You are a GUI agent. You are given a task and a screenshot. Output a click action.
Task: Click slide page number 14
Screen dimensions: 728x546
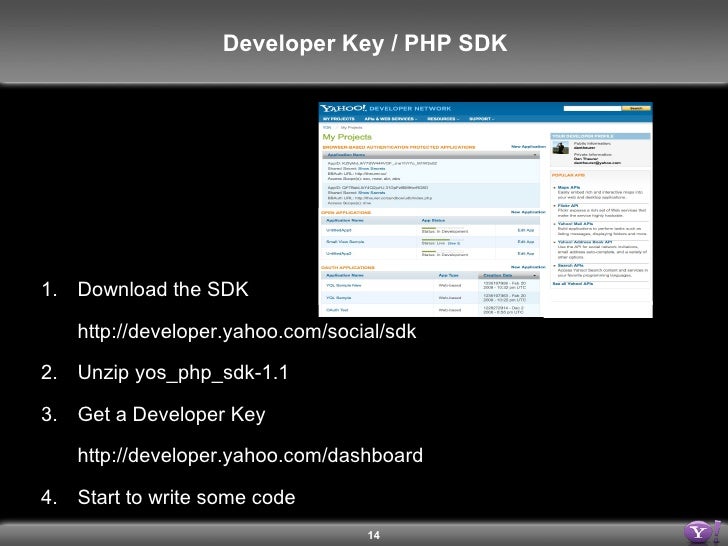click(374, 535)
